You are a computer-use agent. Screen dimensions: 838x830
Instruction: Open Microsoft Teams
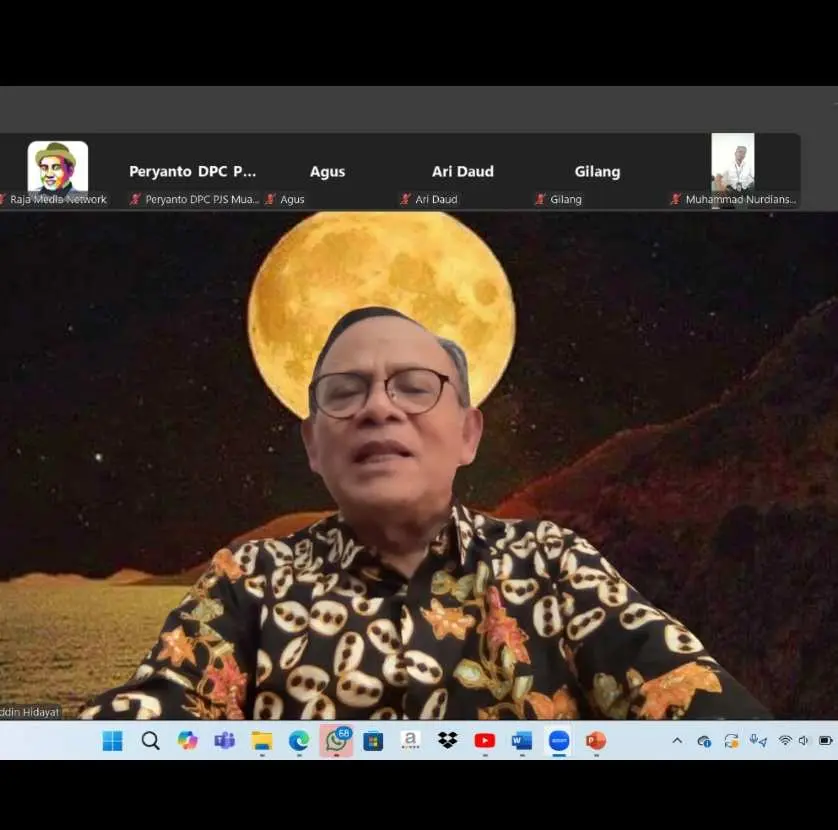point(224,741)
